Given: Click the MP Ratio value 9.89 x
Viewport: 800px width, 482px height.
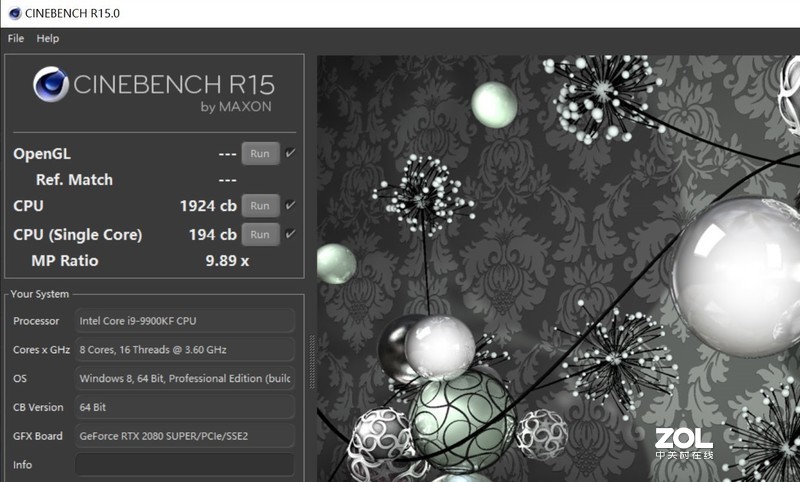Looking at the screenshot, I should coord(227,261).
